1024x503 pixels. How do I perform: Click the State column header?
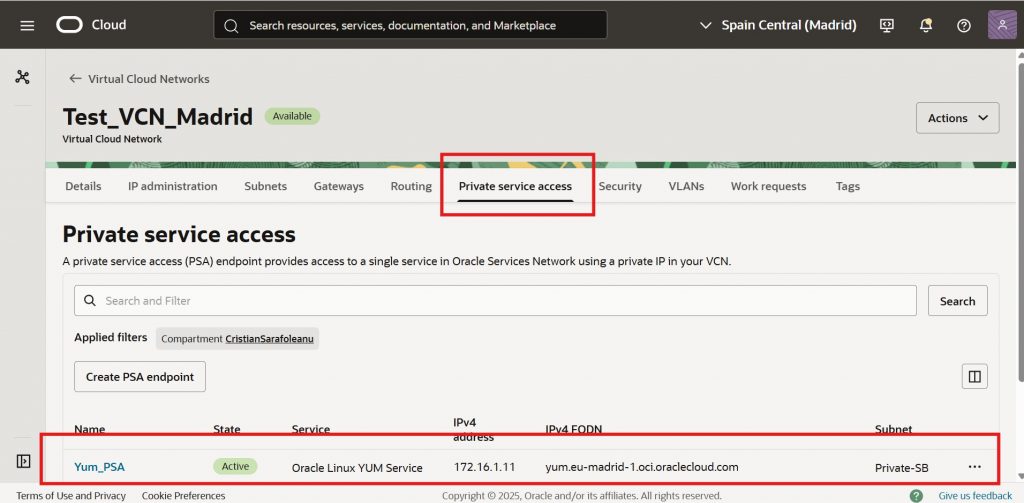tap(227, 429)
